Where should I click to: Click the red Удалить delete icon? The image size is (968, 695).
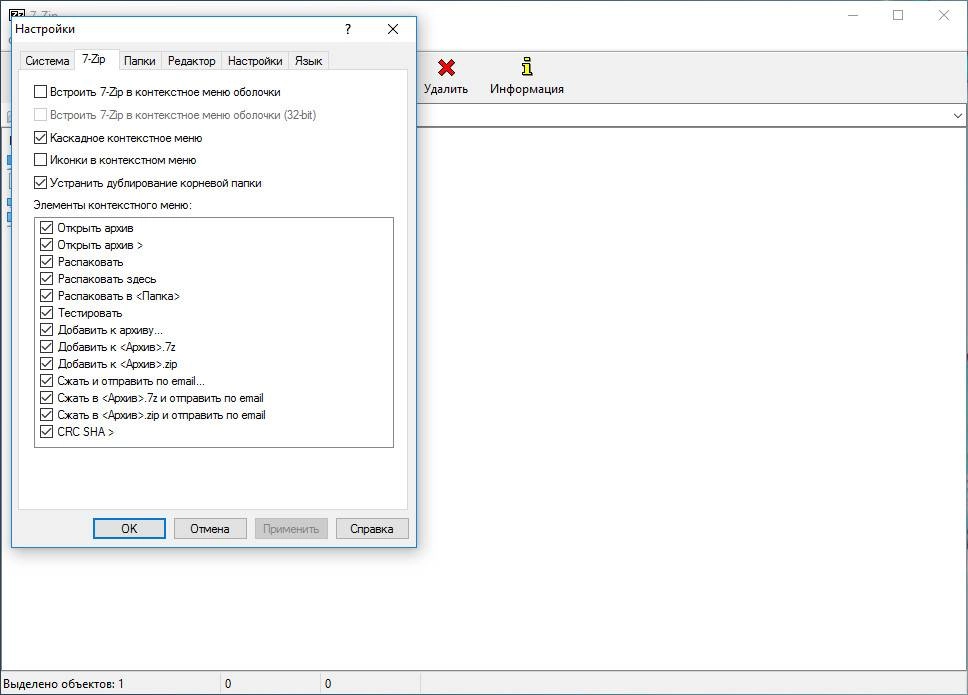[x=446, y=67]
